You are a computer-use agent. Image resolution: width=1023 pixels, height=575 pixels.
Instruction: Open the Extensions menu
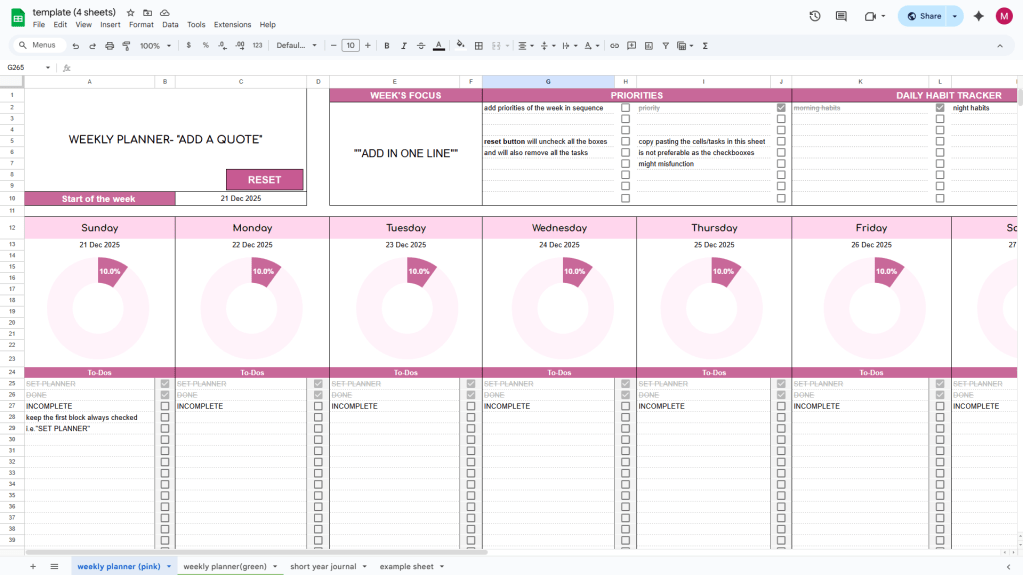232,24
